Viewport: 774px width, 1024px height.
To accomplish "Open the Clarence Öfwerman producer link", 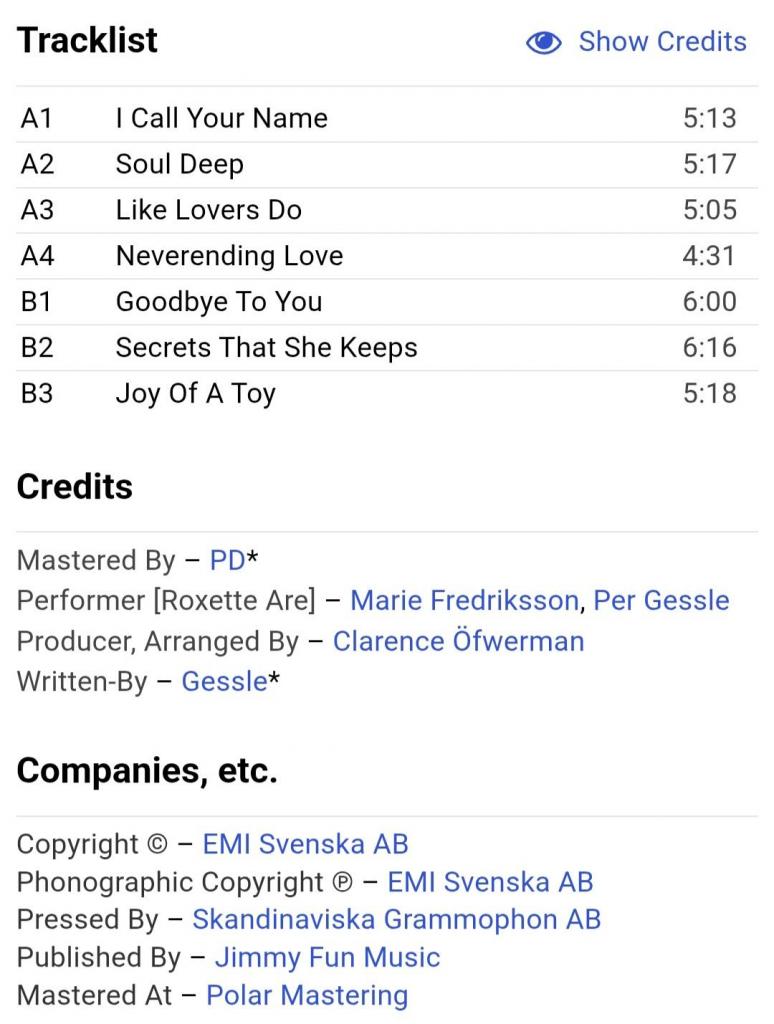I will tap(459, 641).
